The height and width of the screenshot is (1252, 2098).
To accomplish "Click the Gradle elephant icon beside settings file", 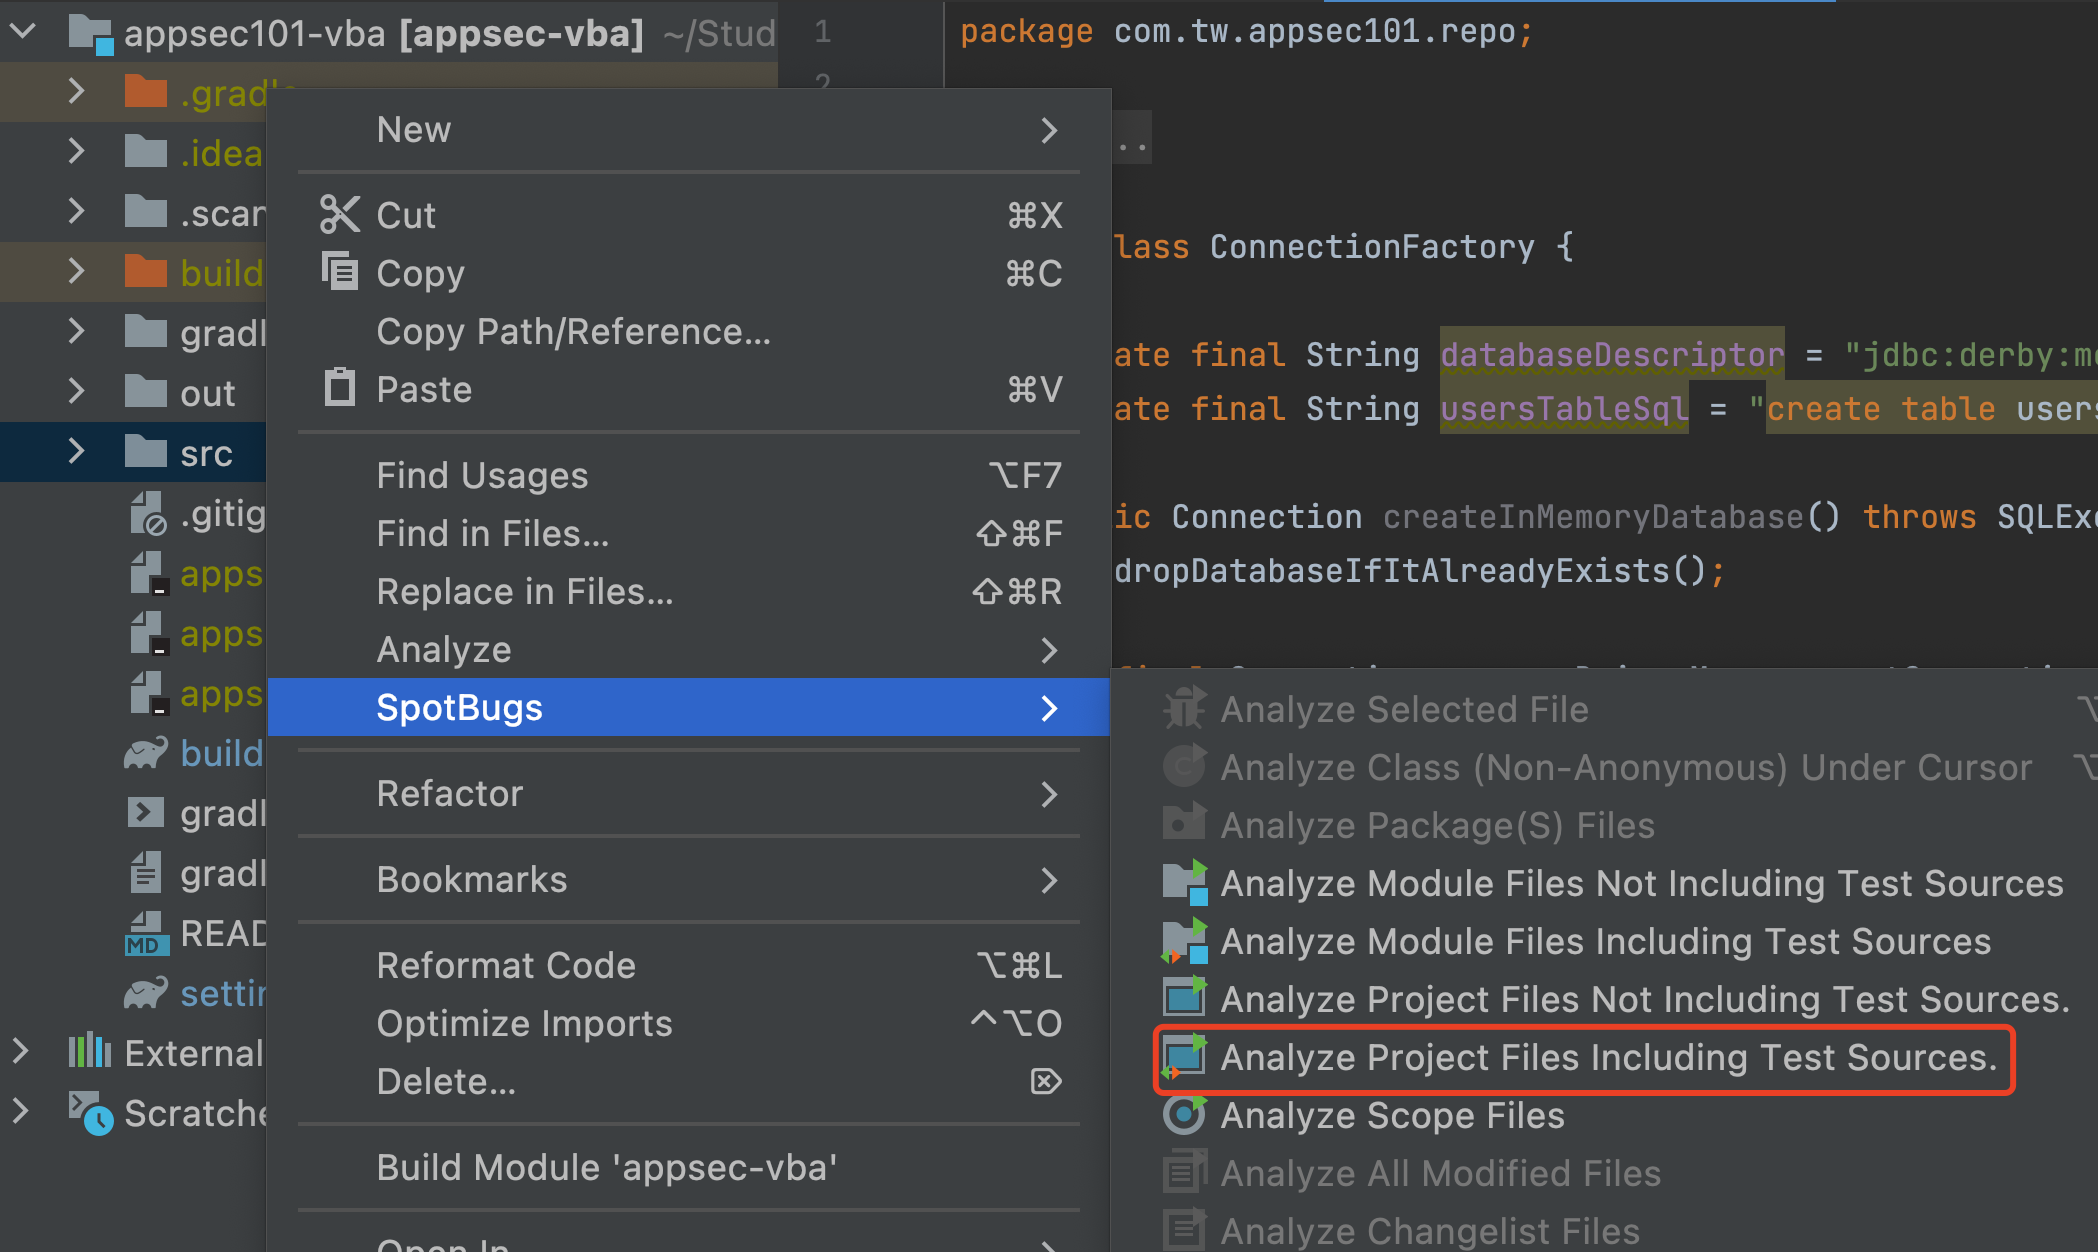I will pyautogui.click(x=146, y=993).
